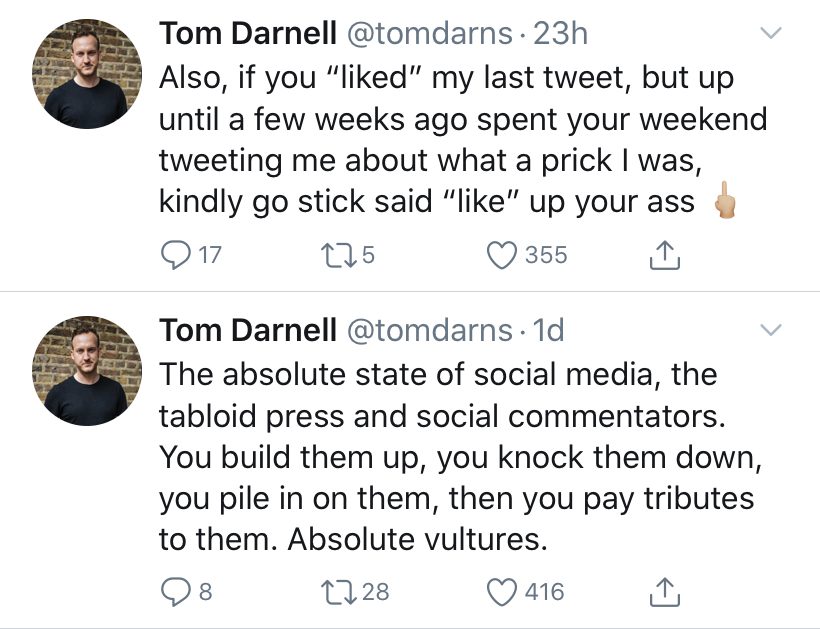Expand the options chevron on the 1d tweet

point(769,329)
